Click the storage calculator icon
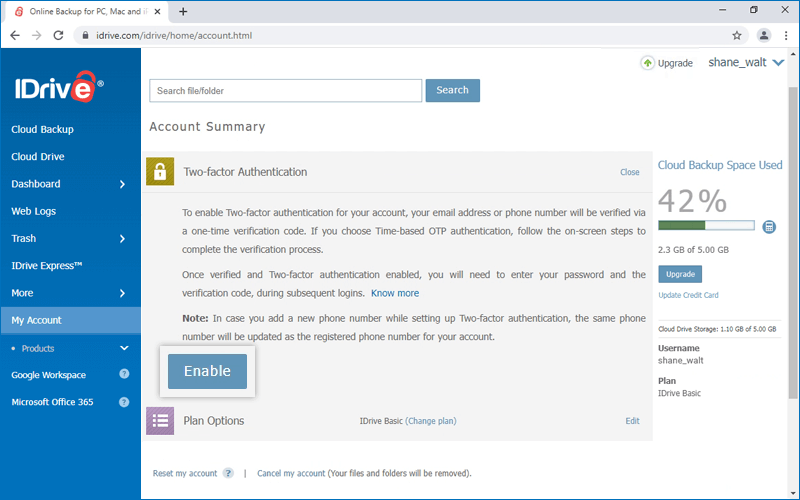This screenshot has width=800, height=500. [769, 227]
